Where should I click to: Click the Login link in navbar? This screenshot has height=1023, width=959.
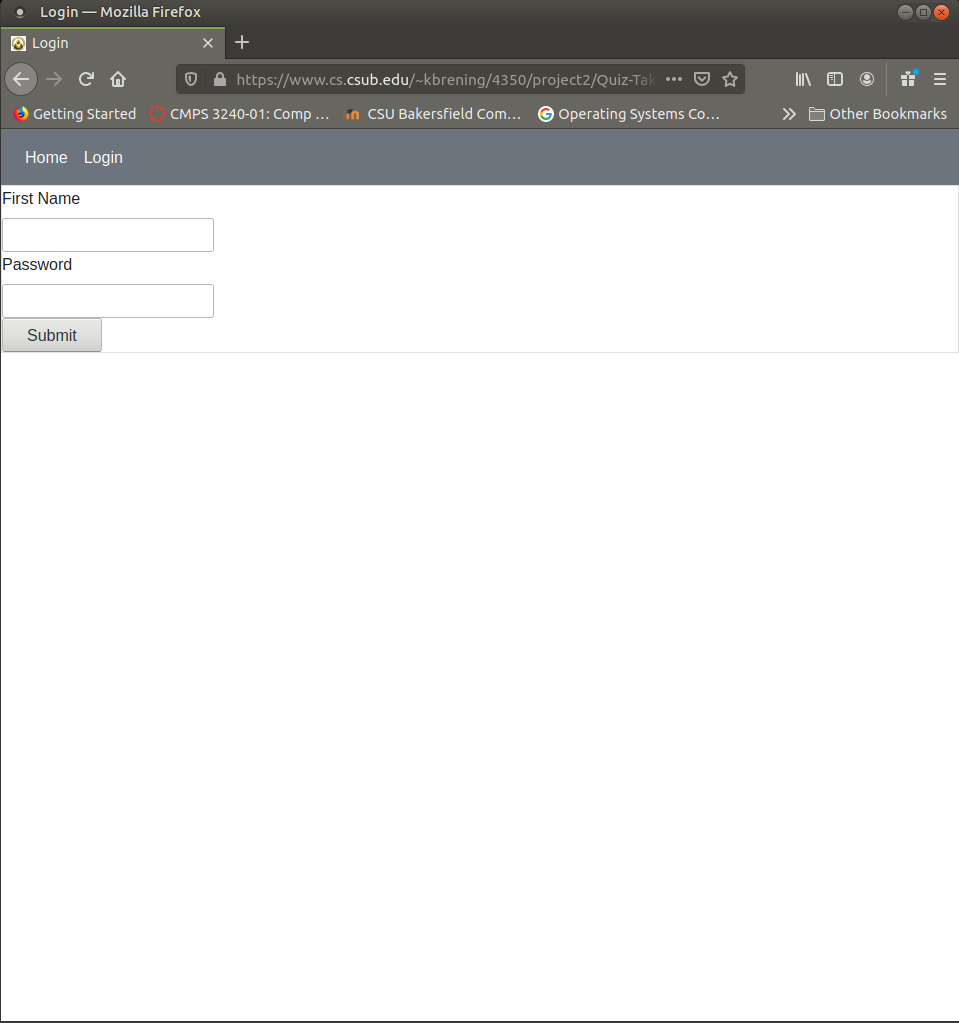coord(103,157)
